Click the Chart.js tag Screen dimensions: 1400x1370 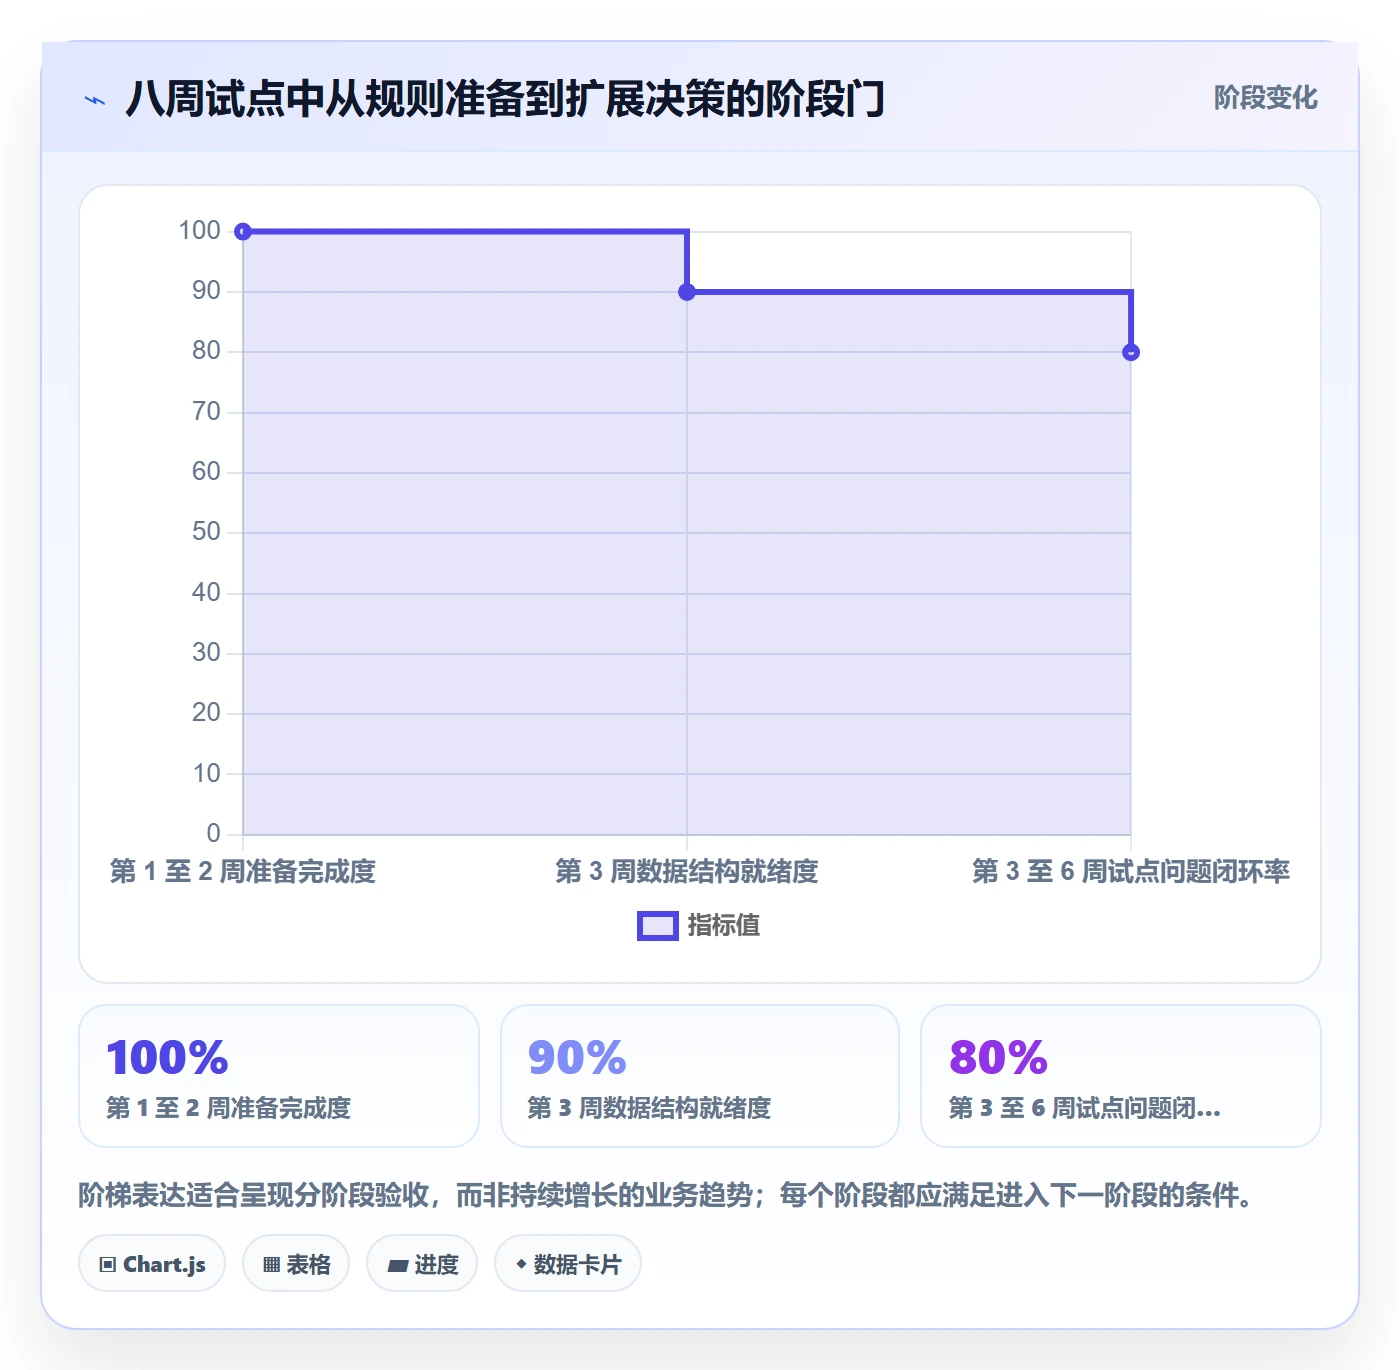[152, 1264]
